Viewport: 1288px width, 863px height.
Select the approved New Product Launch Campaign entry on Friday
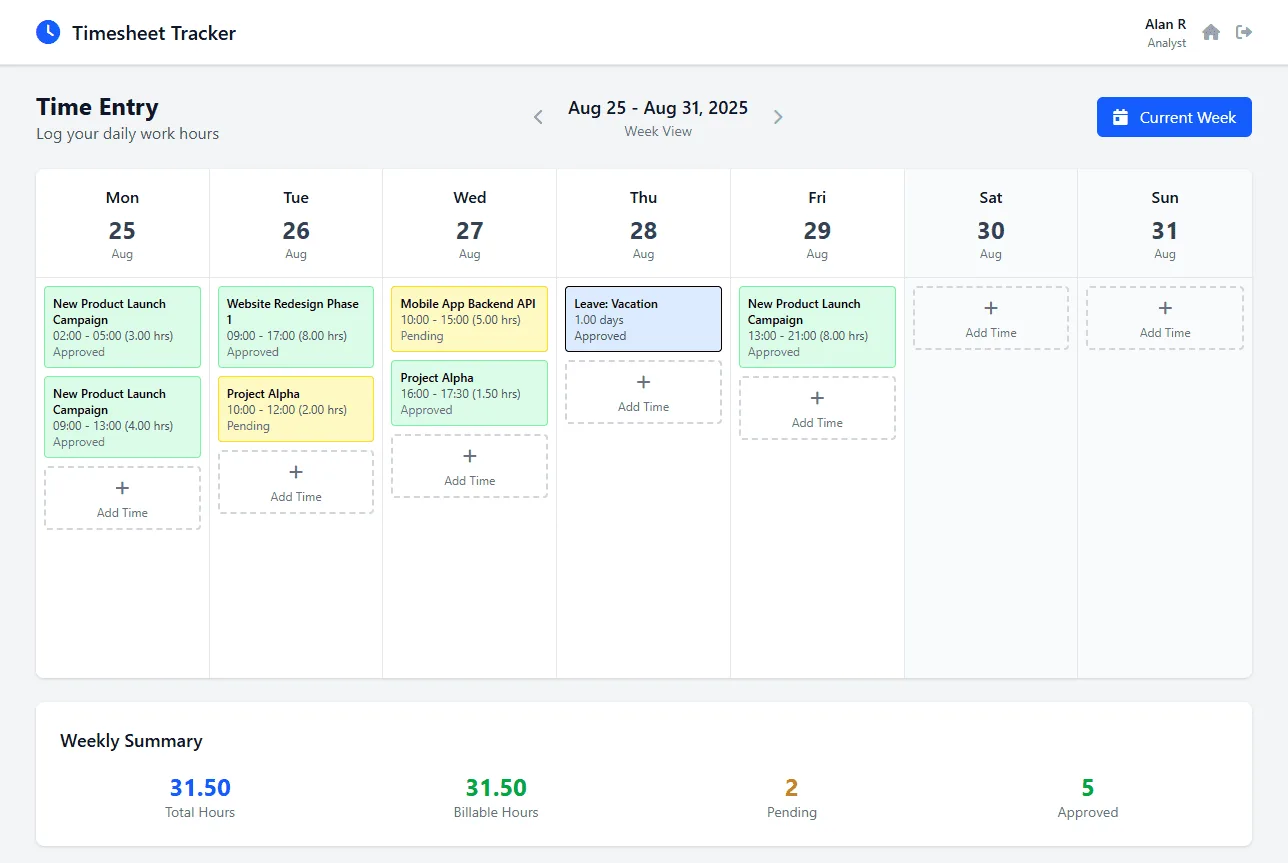pyautogui.click(x=817, y=327)
